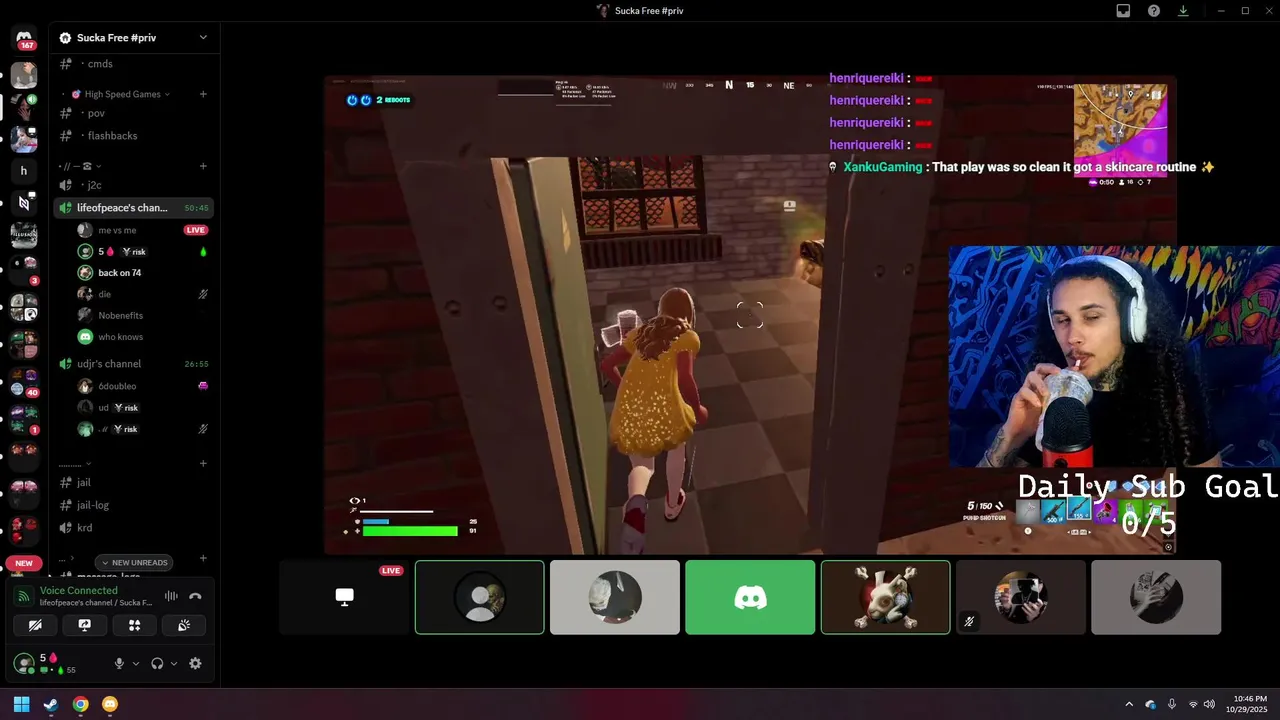Select user back on 74
This screenshot has height=720, width=1280.
119,273
